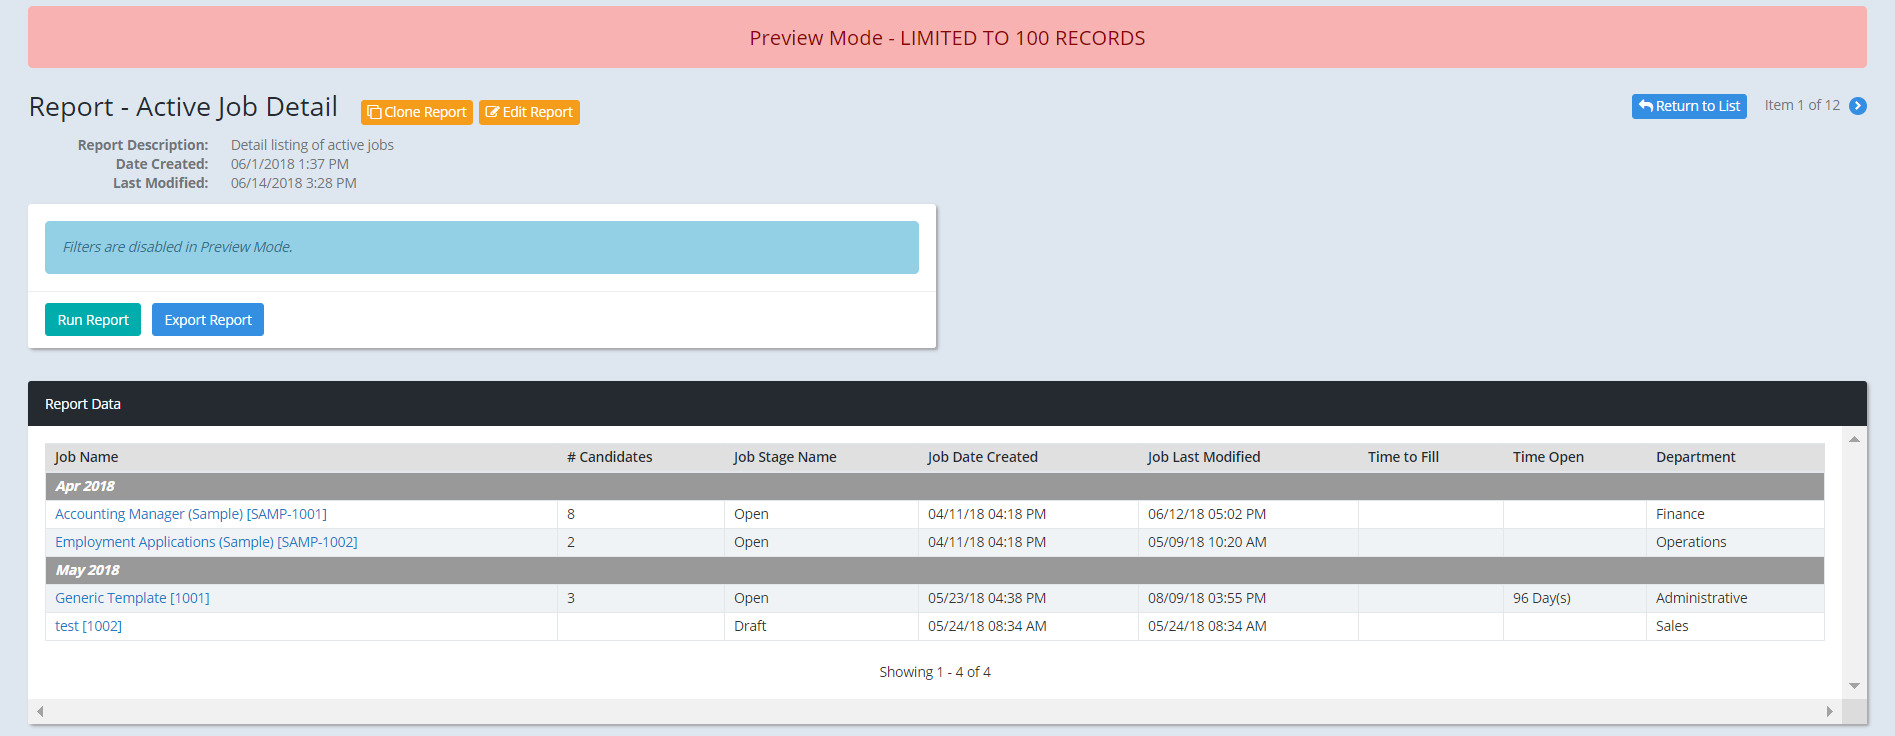Click the Item 1 of 12 text
The width and height of the screenshot is (1895, 736).
point(1802,105)
